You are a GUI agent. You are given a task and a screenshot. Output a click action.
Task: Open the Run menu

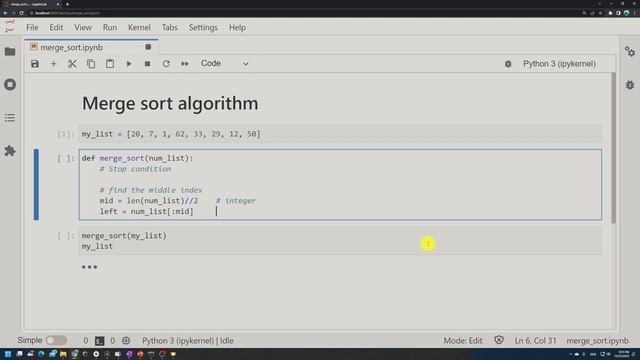point(110,27)
